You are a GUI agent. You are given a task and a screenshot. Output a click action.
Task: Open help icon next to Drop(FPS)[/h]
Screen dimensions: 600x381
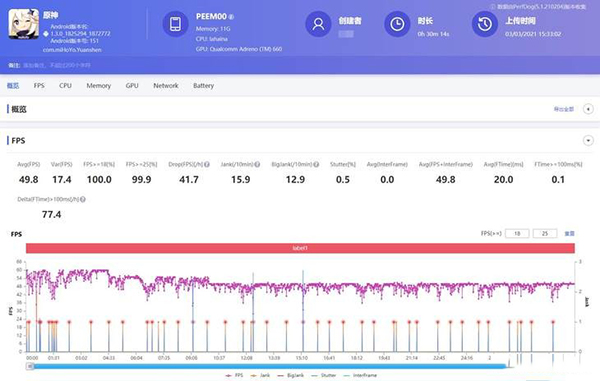(207, 164)
